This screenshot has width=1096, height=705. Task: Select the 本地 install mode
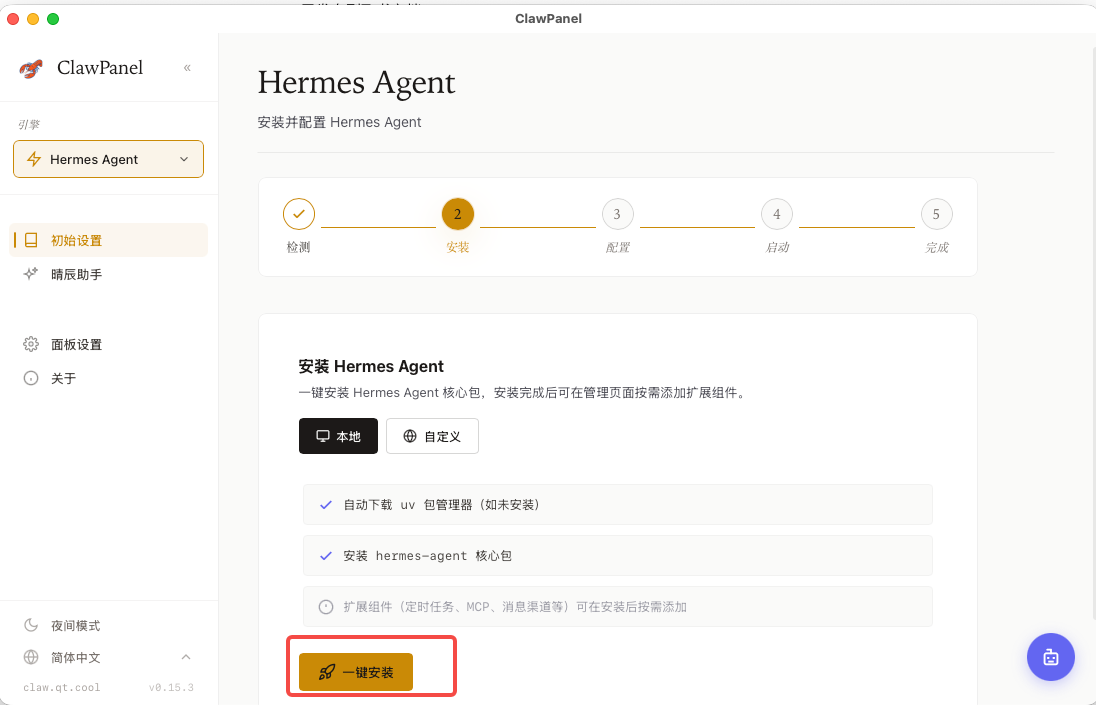point(338,436)
